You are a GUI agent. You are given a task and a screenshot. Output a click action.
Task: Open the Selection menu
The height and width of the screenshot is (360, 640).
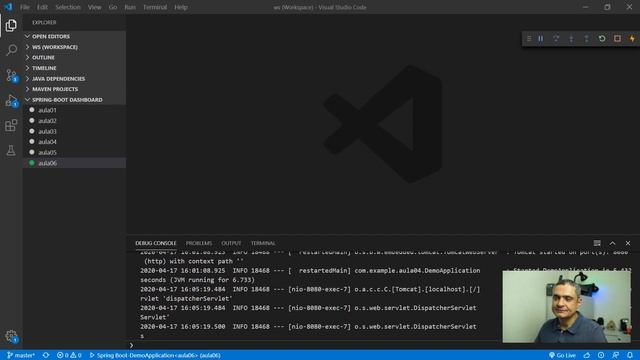[x=68, y=7]
